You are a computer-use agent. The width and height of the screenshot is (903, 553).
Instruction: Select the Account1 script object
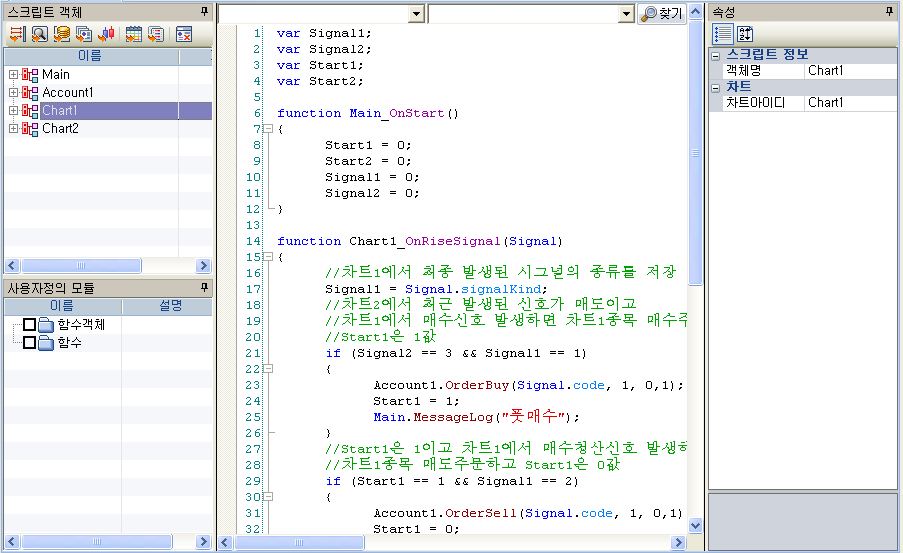pyautogui.click(x=67, y=93)
